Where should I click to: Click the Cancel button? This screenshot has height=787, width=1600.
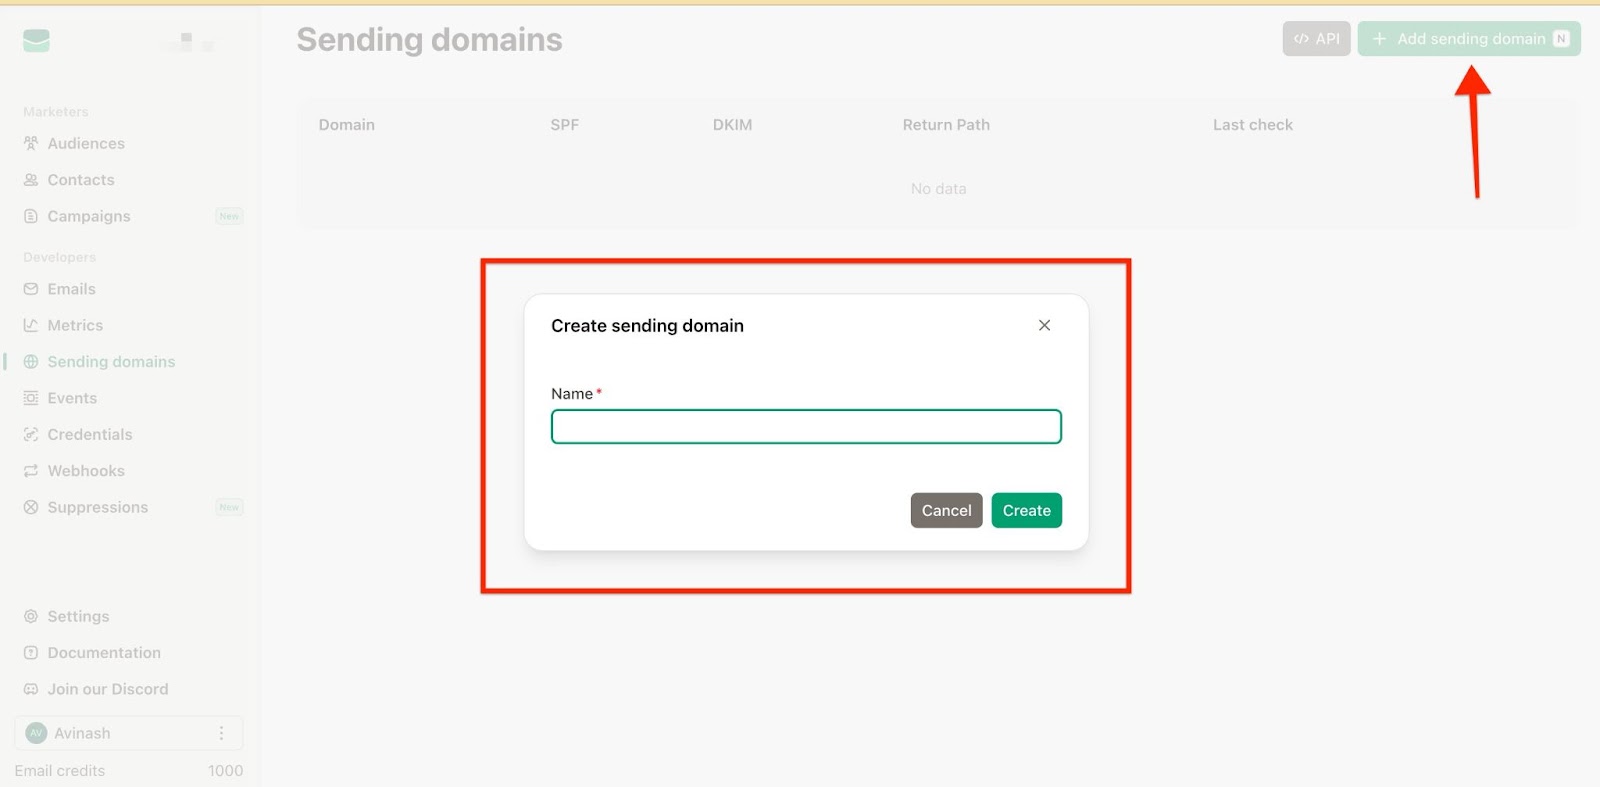946,510
